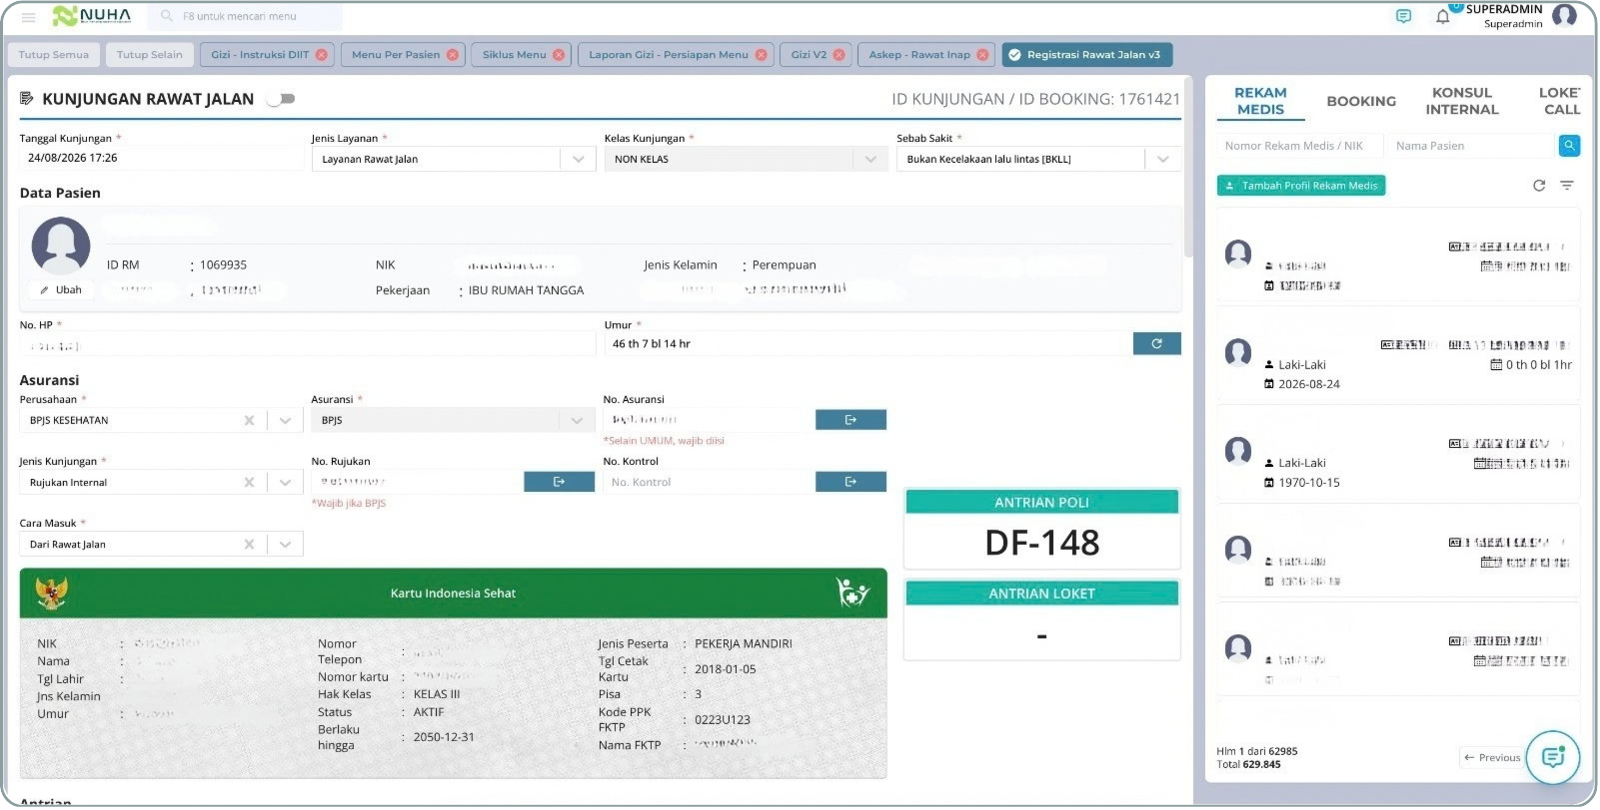Expand the Jenis Layanan dropdown
Viewport: 1600px width, 810px height.
[578, 159]
